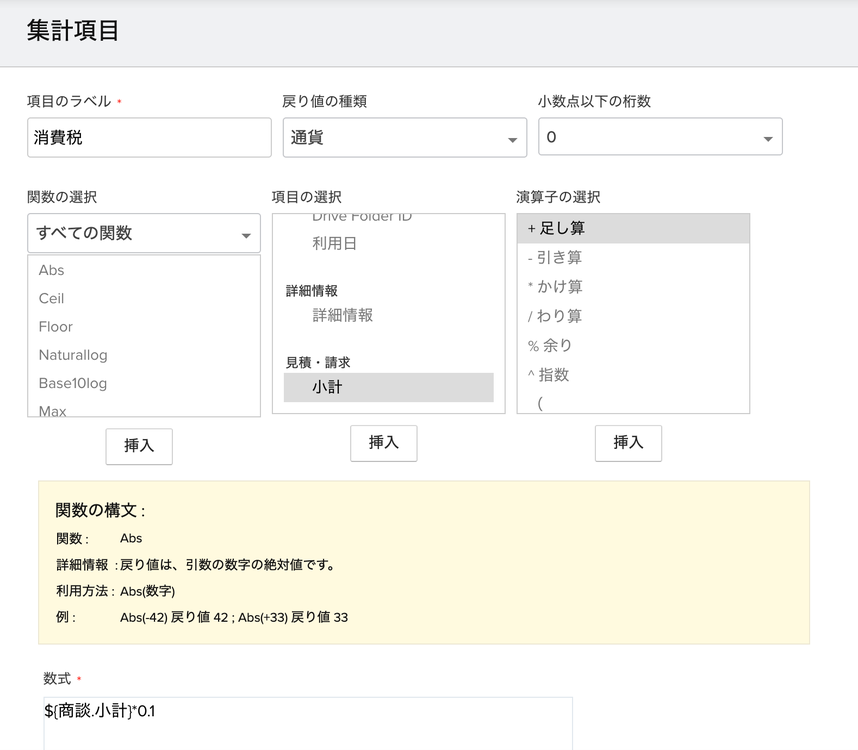The width and height of the screenshot is (858, 750).
Task: Expand the 小数点以下の桁数 dropdown
Action: tap(660, 138)
